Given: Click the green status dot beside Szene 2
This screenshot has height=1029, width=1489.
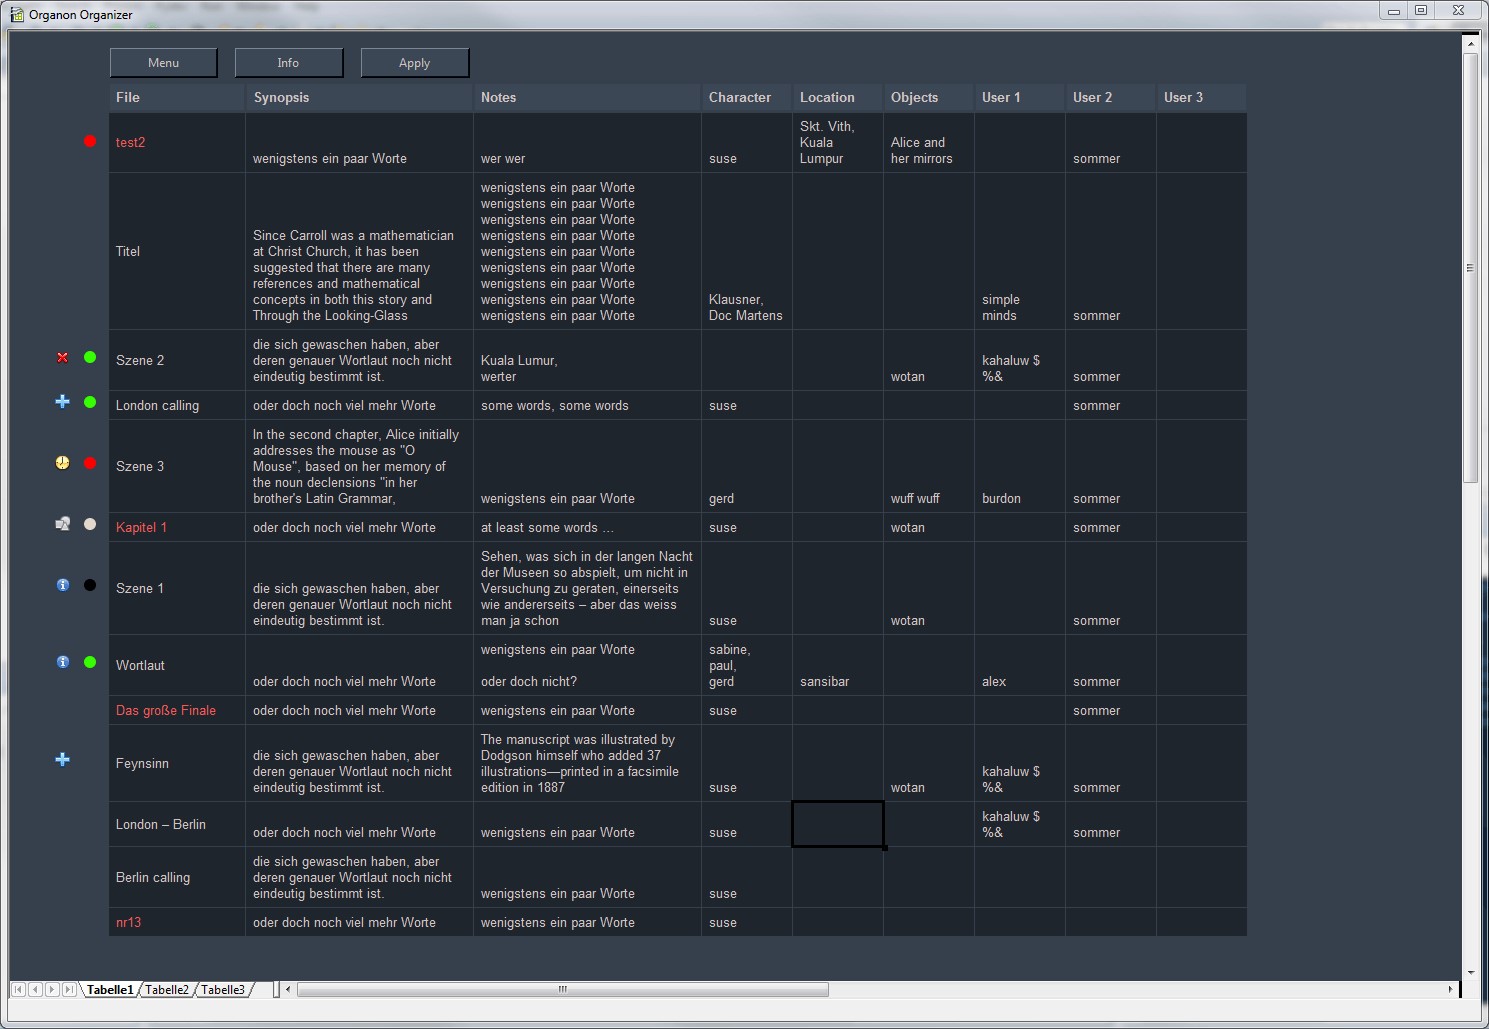Looking at the screenshot, I should click(90, 357).
